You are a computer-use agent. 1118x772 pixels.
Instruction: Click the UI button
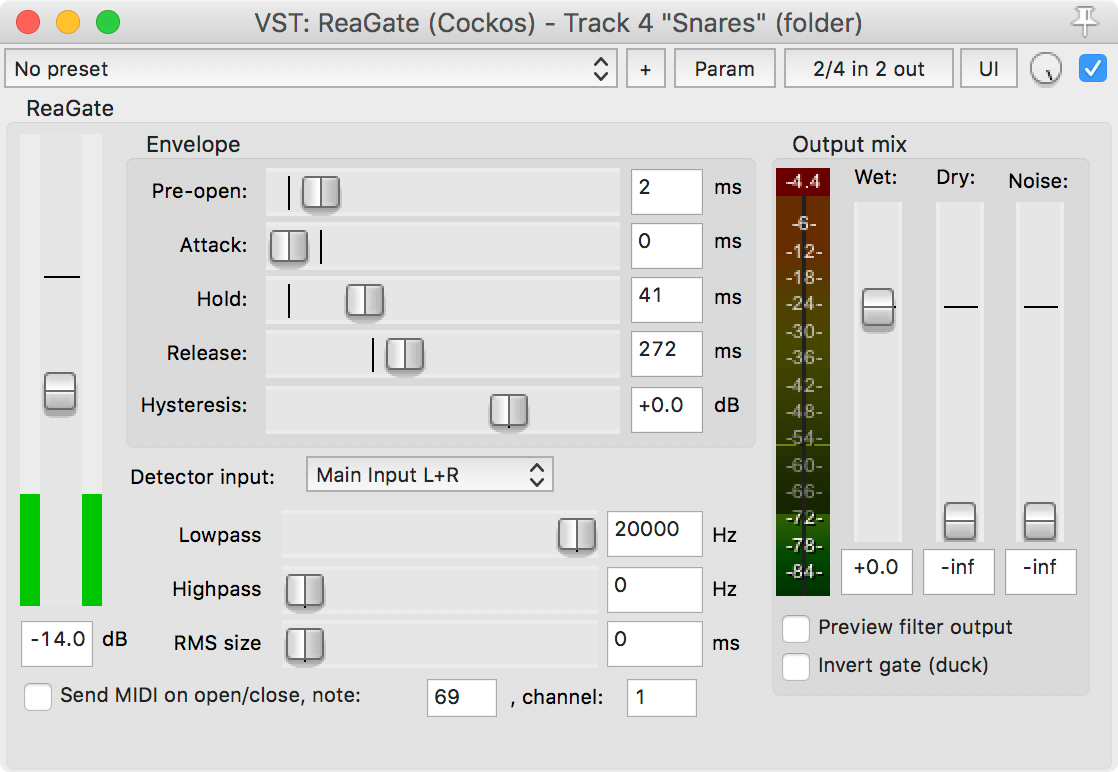click(988, 69)
